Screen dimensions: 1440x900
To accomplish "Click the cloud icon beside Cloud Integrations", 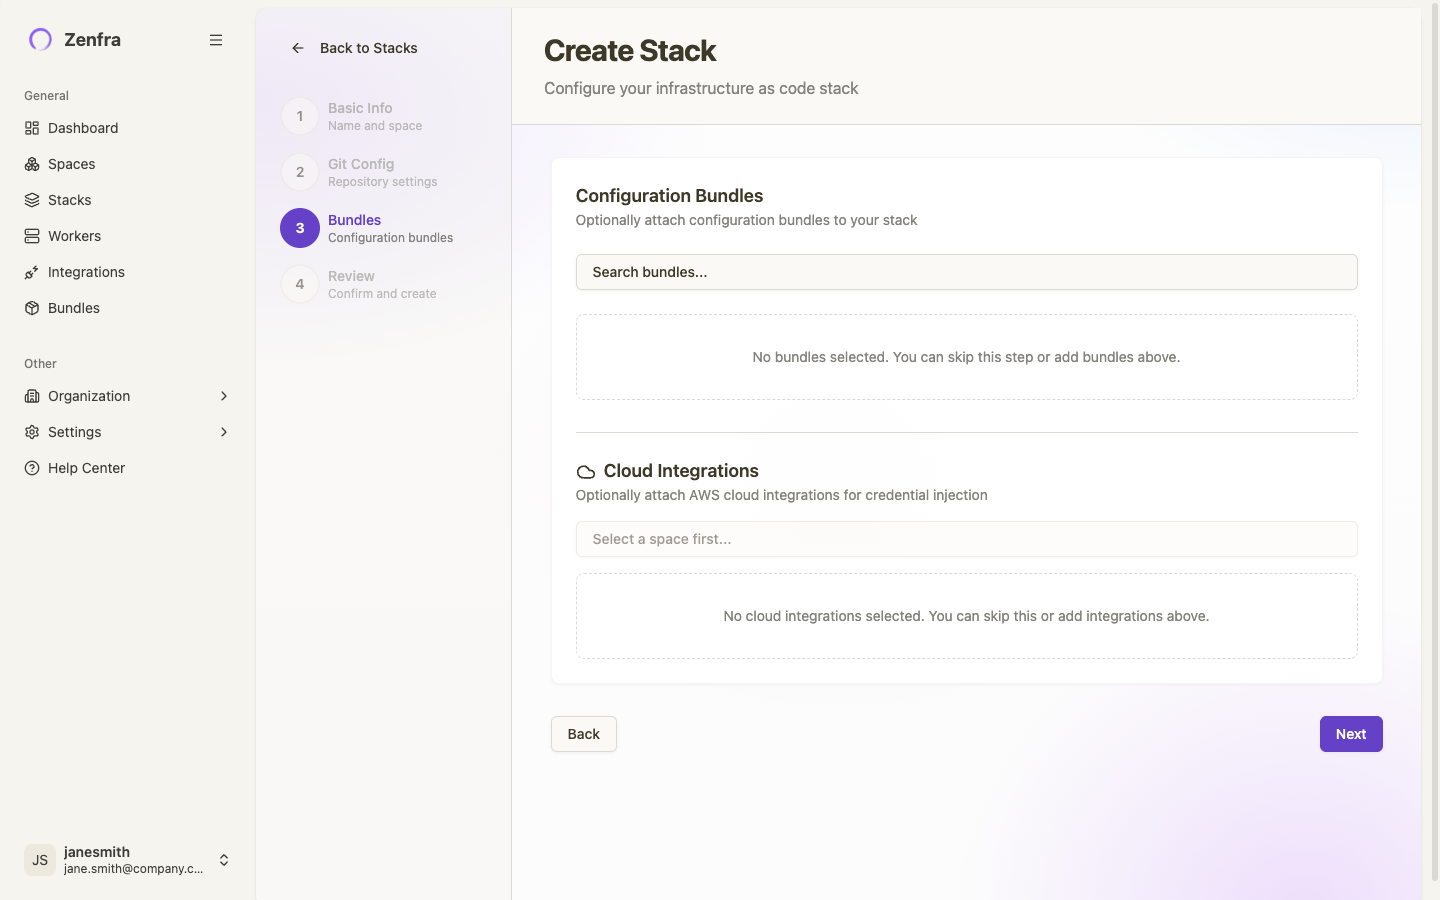I will pyautogui.click(x=585, y=471).
